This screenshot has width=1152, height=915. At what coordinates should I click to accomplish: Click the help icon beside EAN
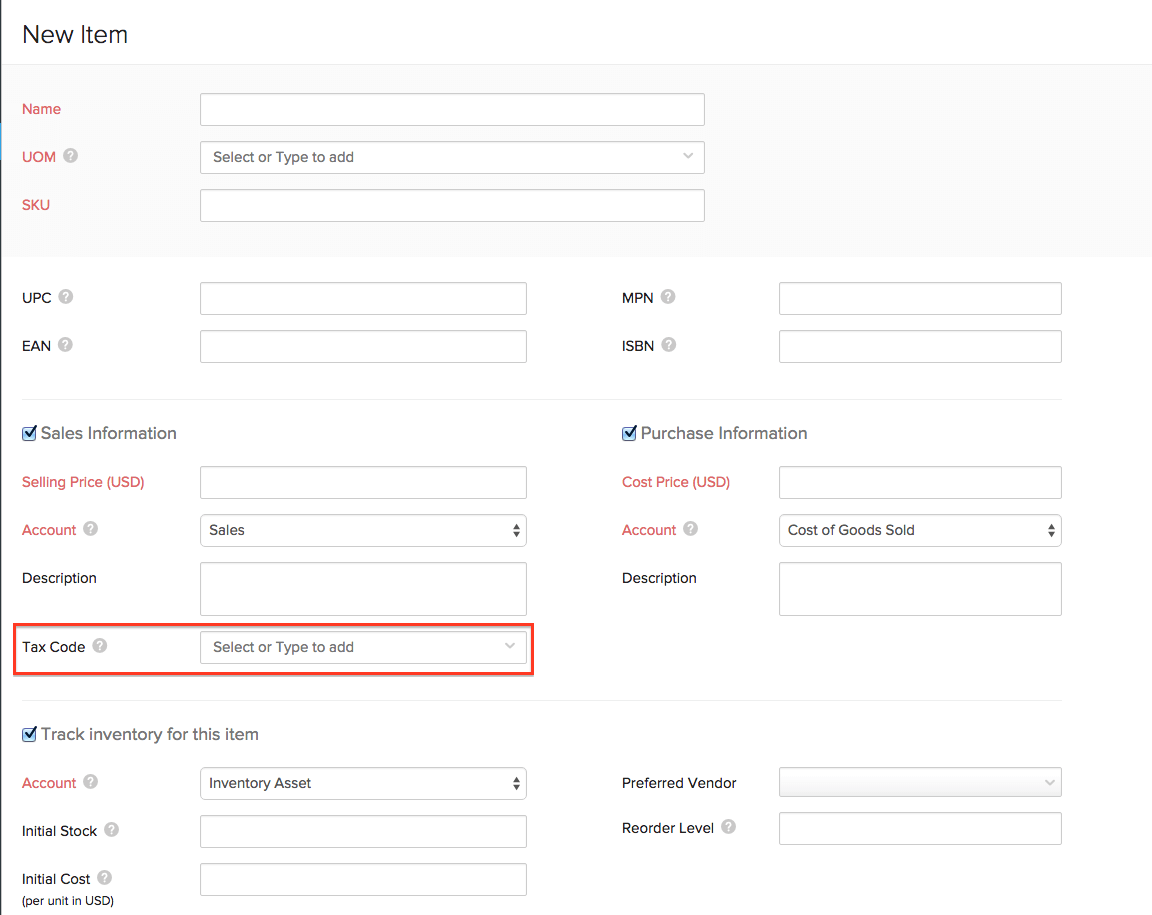tap(65, 345)
